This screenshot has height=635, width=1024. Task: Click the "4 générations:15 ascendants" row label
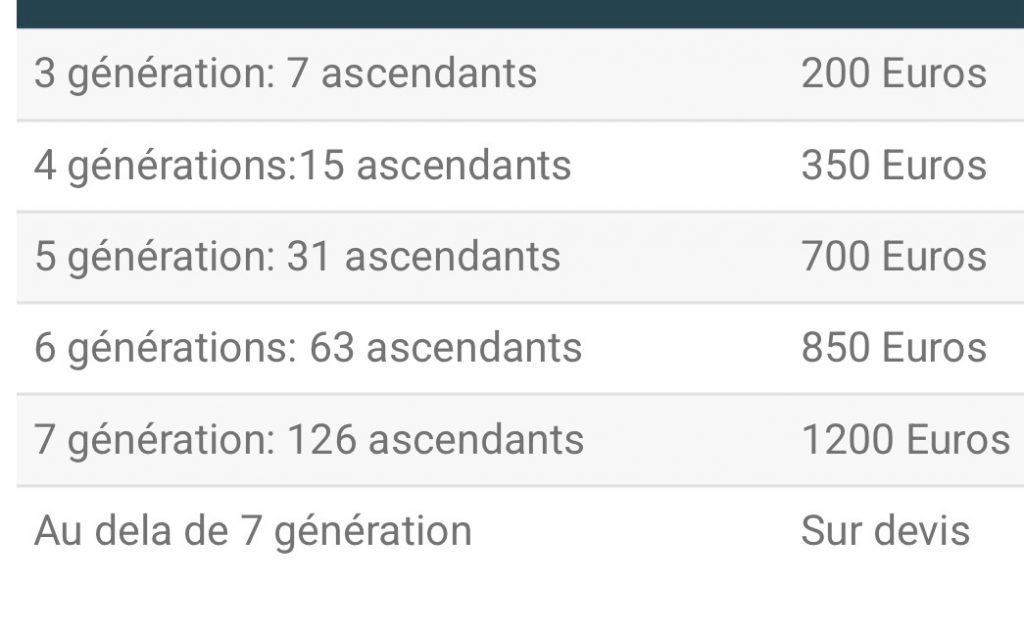tap(302, 166)
